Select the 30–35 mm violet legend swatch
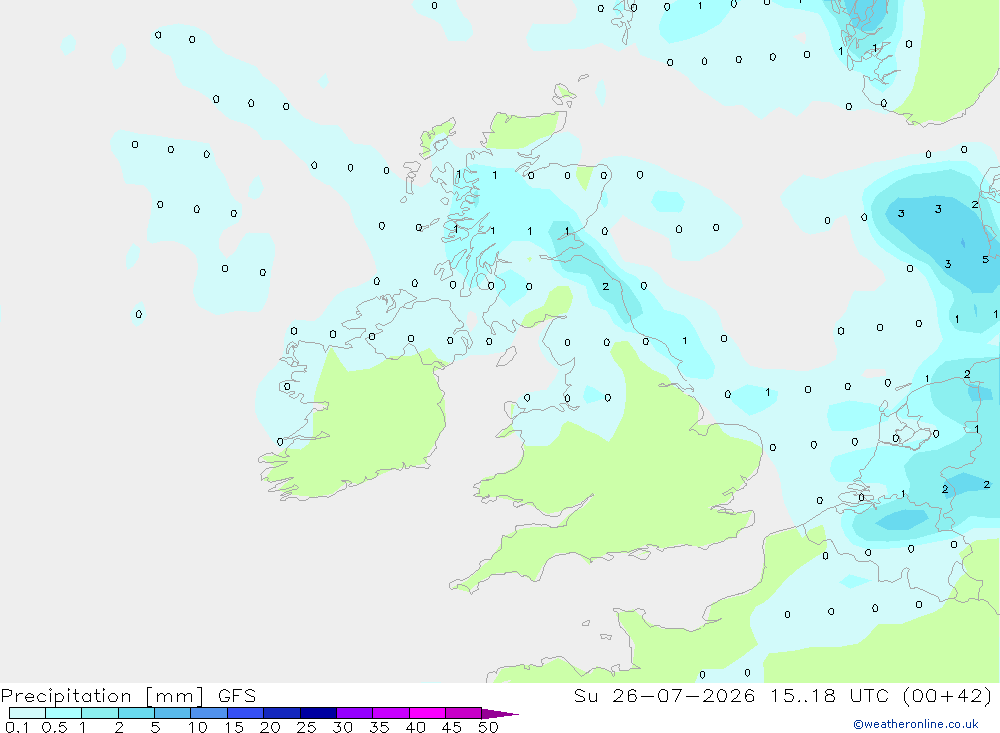 coord(355,713)
